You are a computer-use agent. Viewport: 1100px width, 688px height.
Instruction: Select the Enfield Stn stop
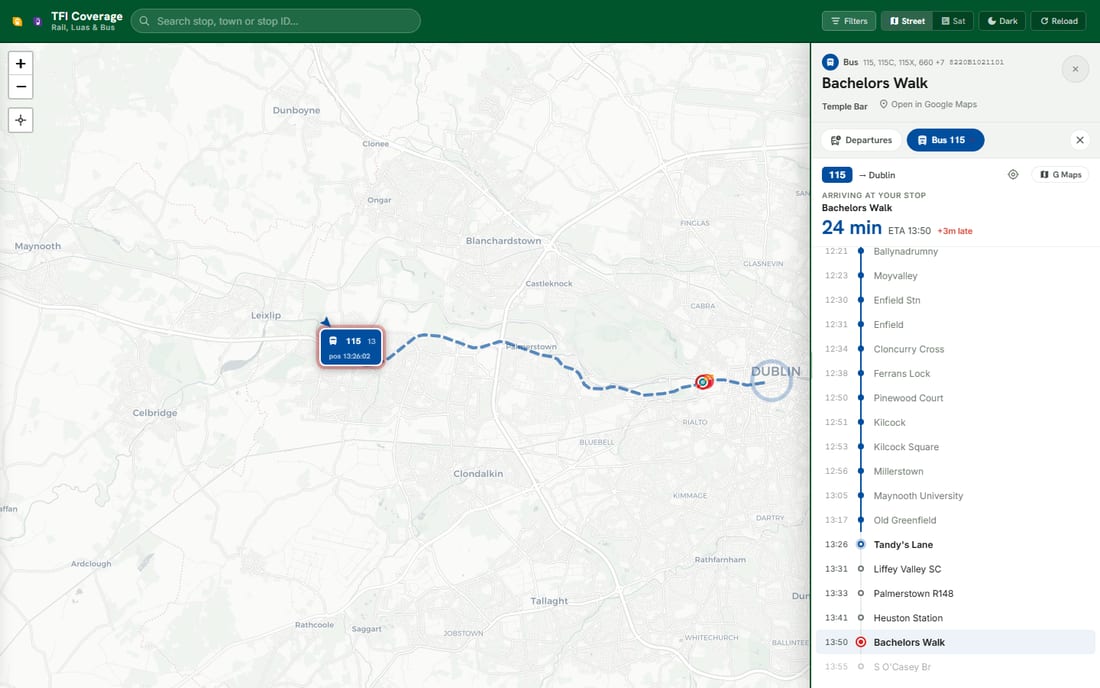(x=955, y=300)
